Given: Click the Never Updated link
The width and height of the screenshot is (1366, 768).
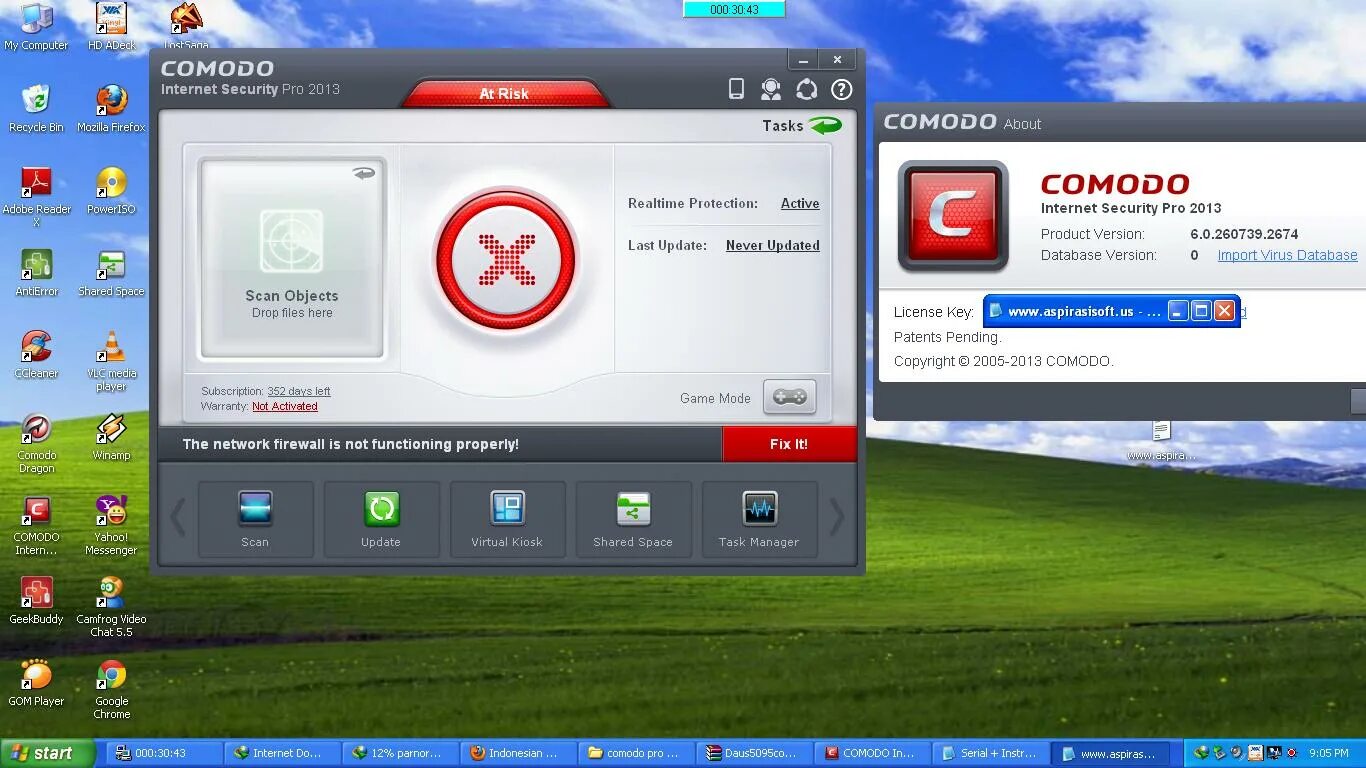Looking at the screenshot, I should click(x=773, y=245).
